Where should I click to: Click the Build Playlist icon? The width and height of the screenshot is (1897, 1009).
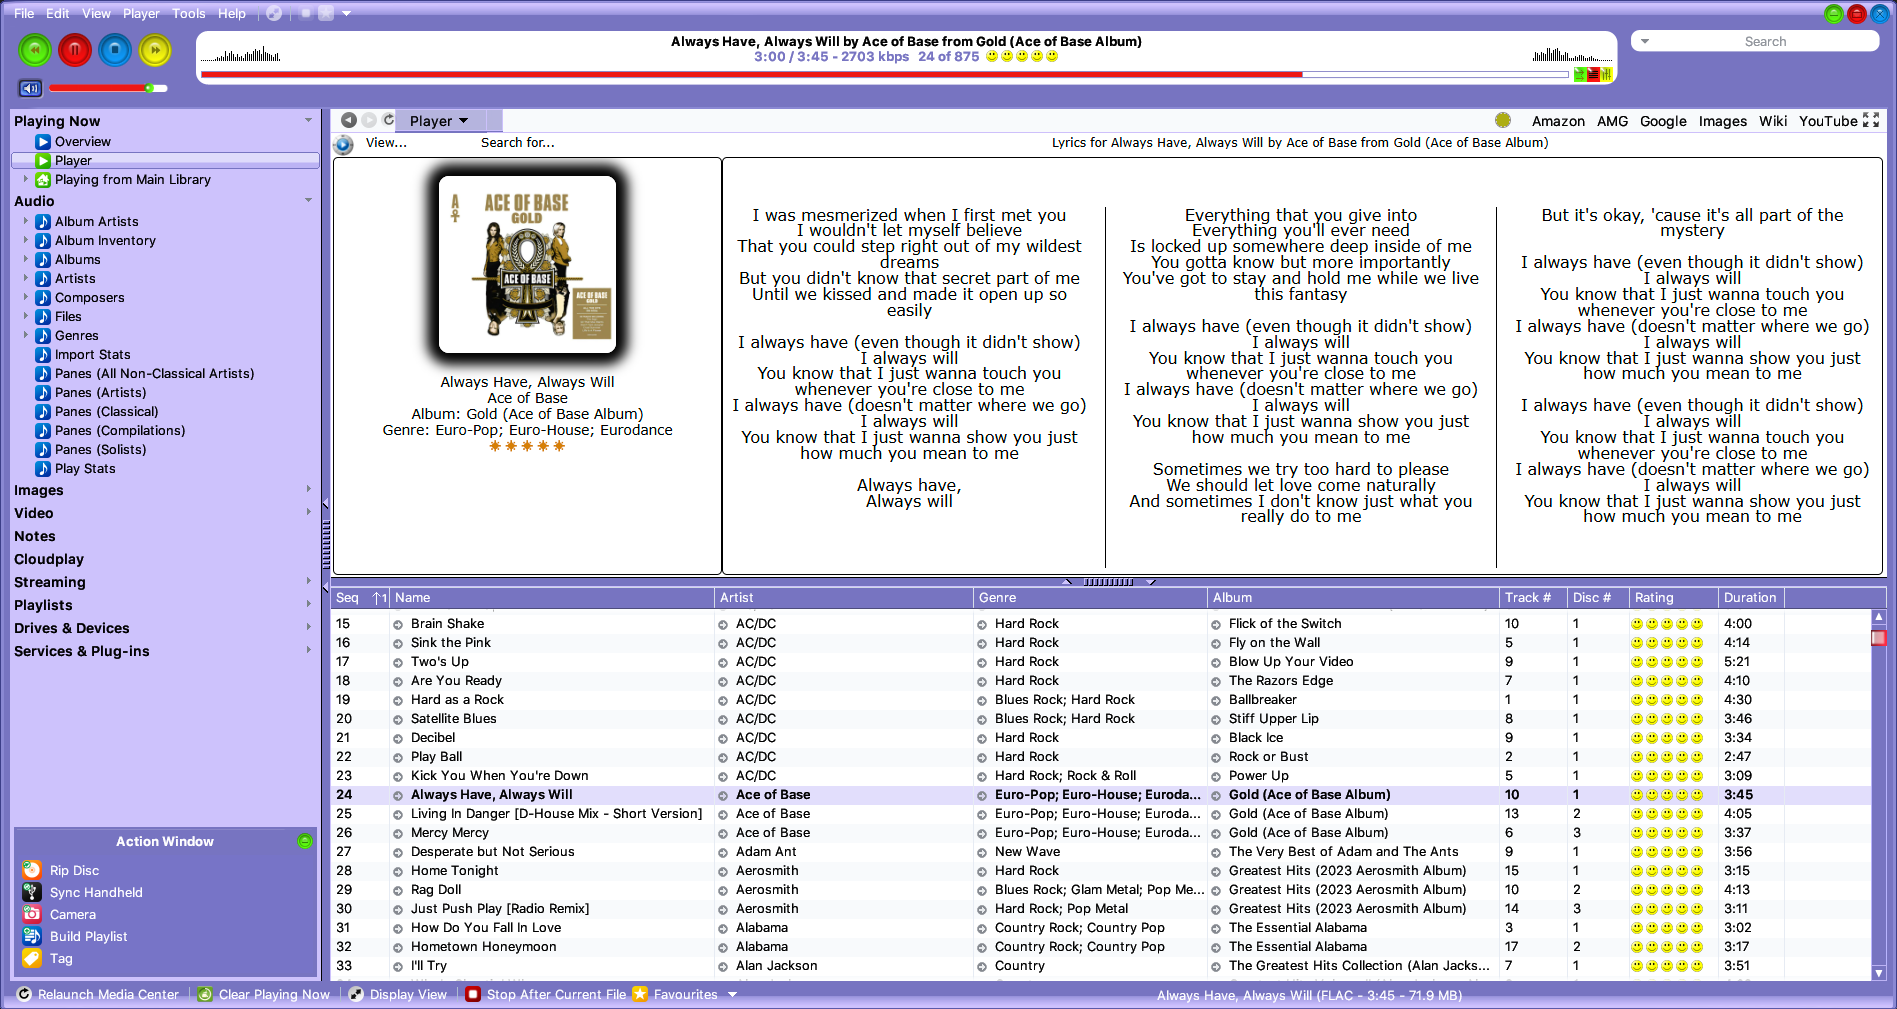[32, 936]
